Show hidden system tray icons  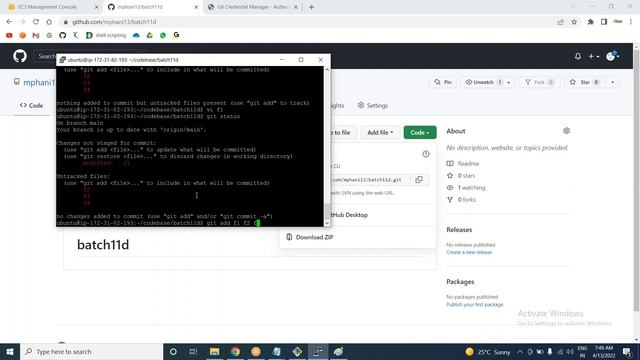520,352
